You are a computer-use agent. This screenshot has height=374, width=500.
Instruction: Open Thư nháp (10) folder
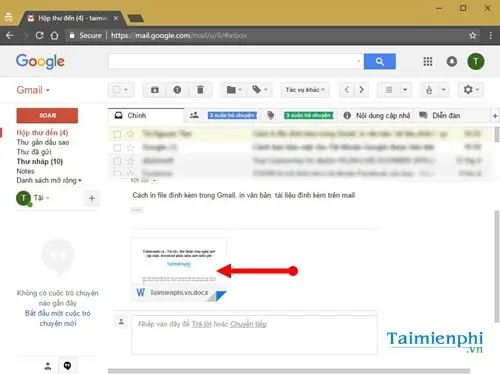[x=40, y=162]
